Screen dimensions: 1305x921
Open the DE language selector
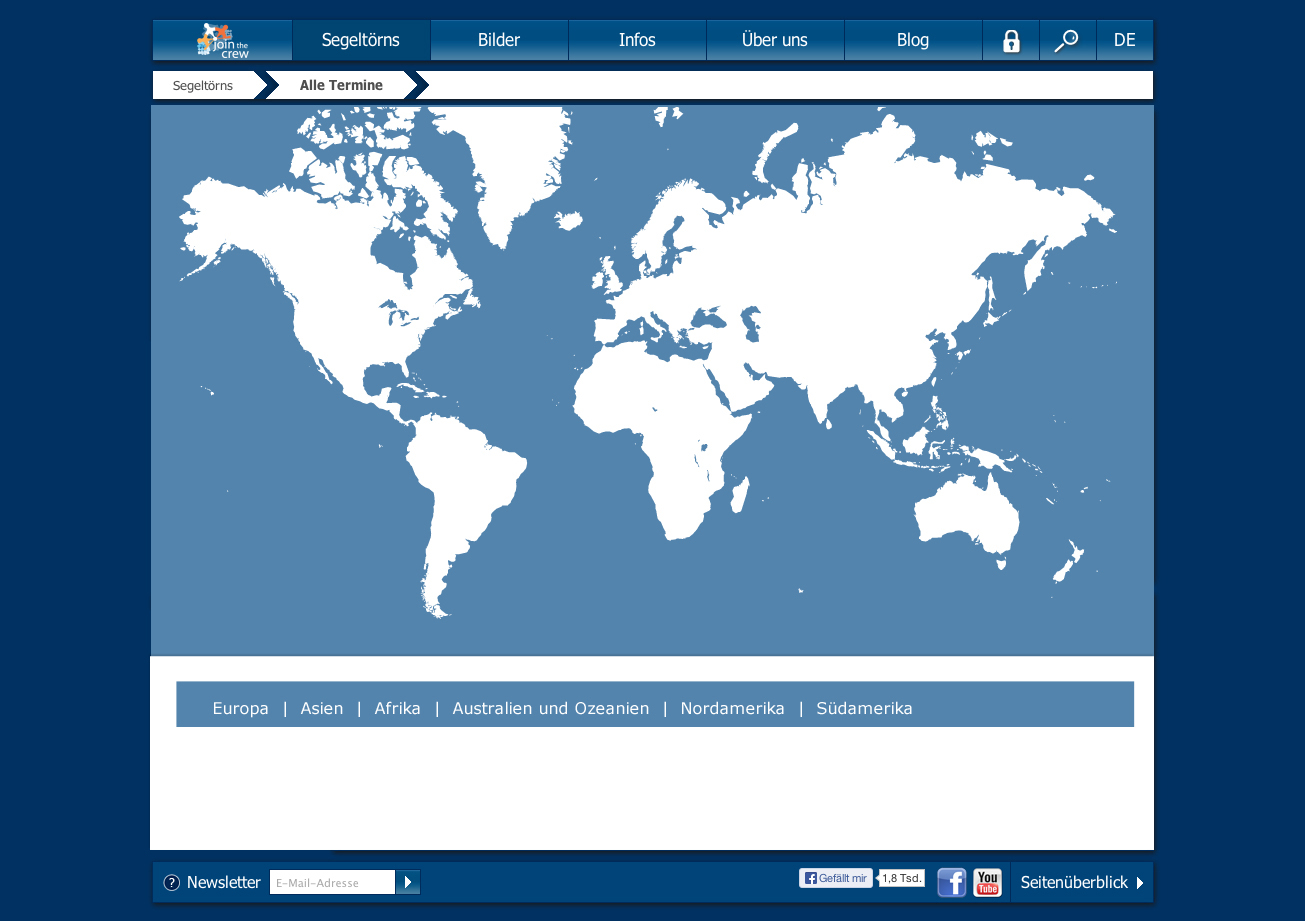point(1124,40)
